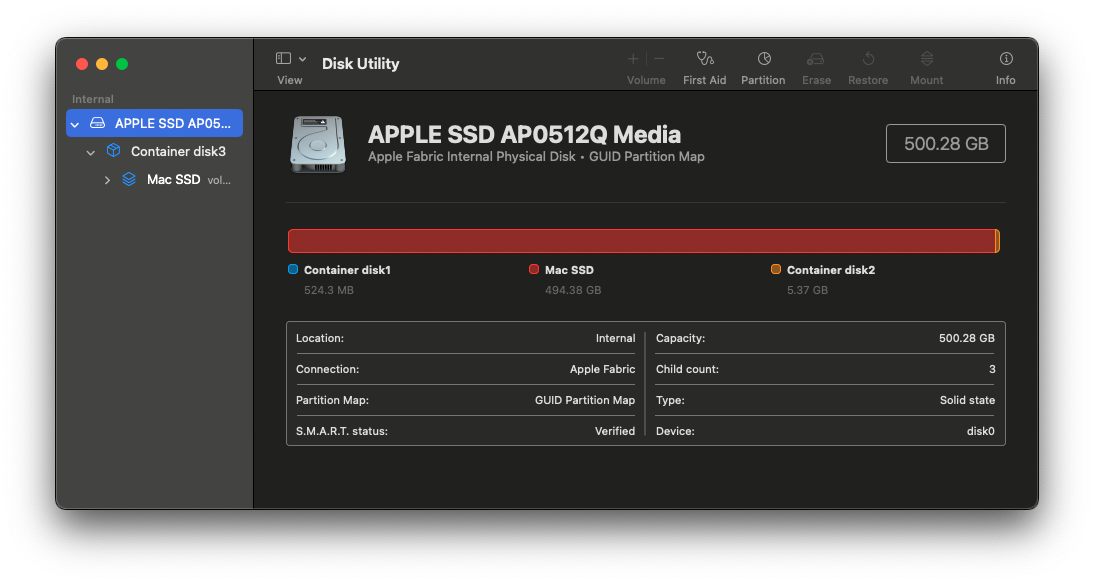Click the red Mac SSD legend swatch
This screenshot has height=583, width=1094.
(x=534, y=269)
